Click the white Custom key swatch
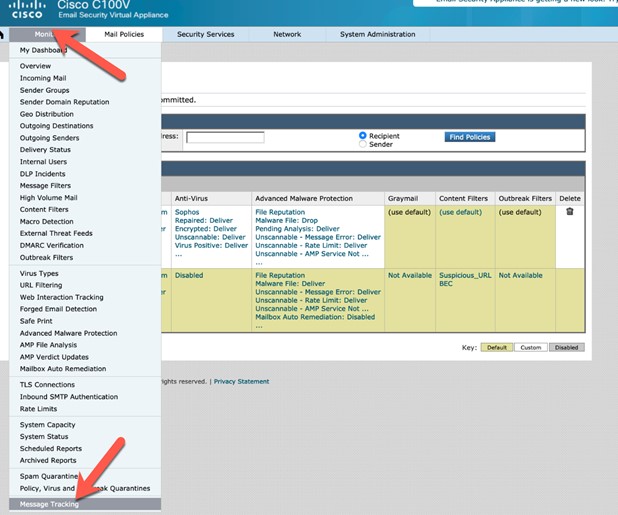Image resolution: width=618 pixels, height=515 pixels. [531, 348]
